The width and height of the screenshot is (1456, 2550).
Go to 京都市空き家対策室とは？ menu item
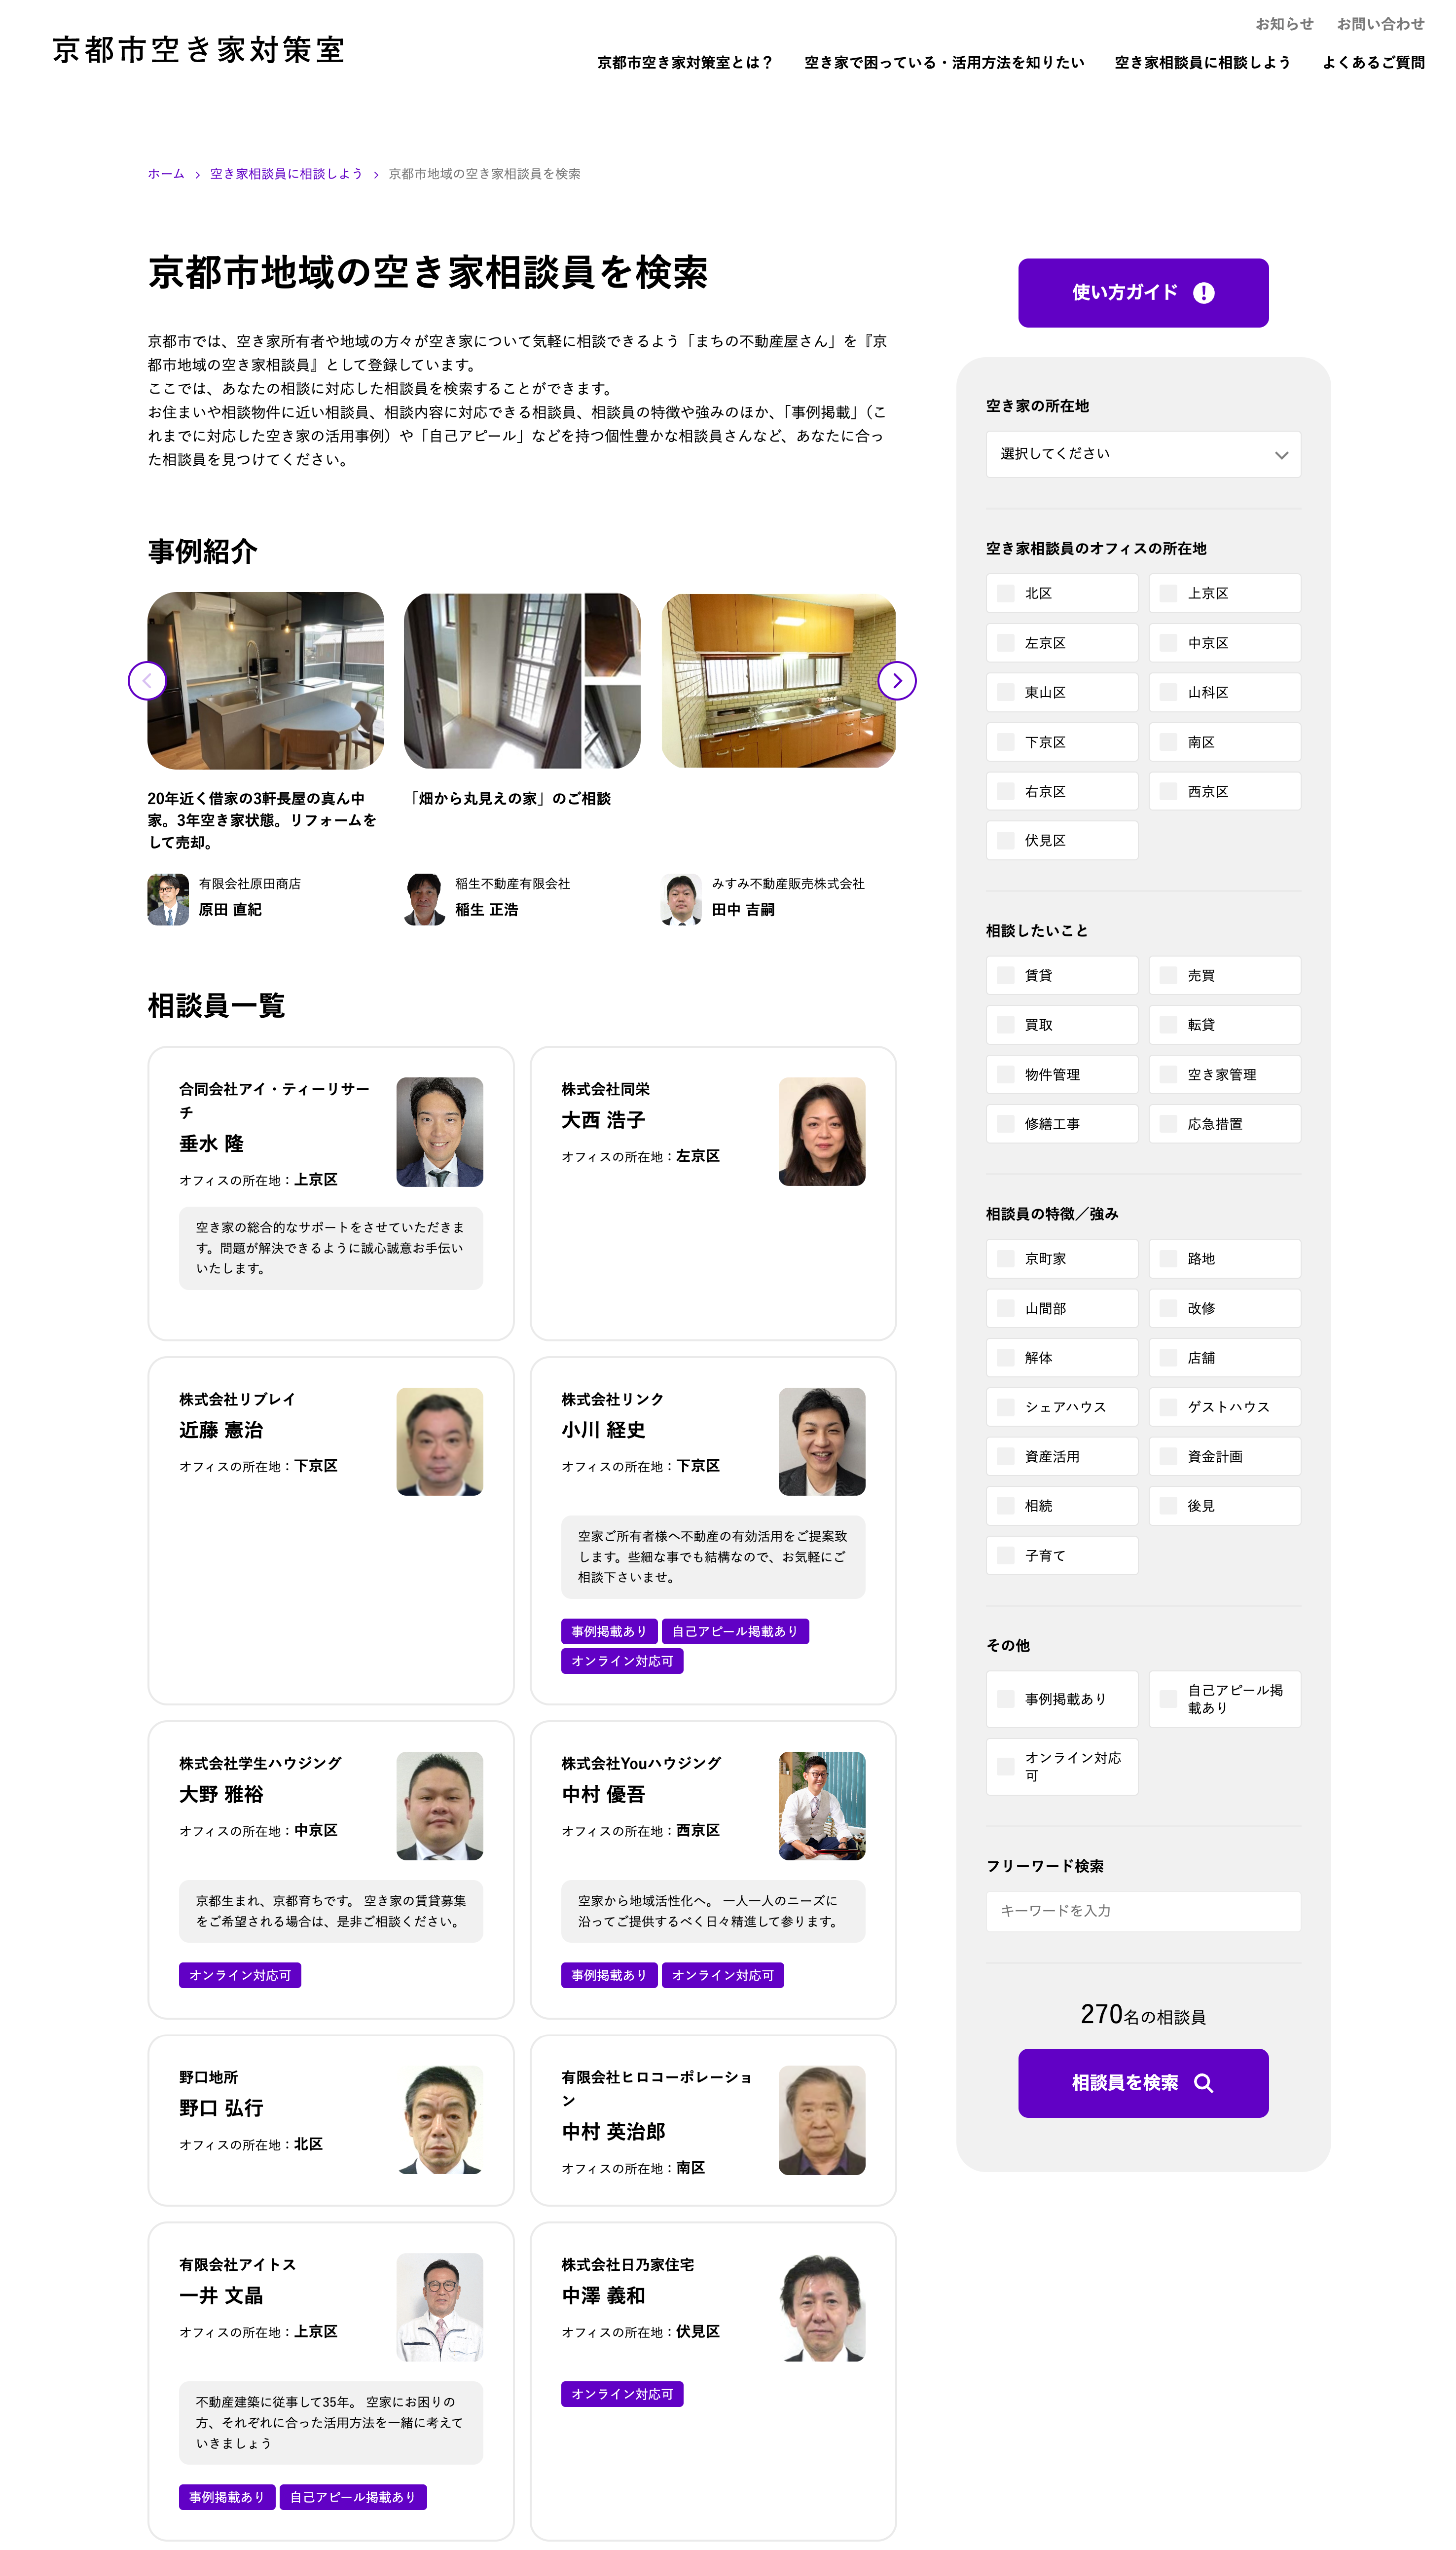pyautogui.click(x=685, y=62)
